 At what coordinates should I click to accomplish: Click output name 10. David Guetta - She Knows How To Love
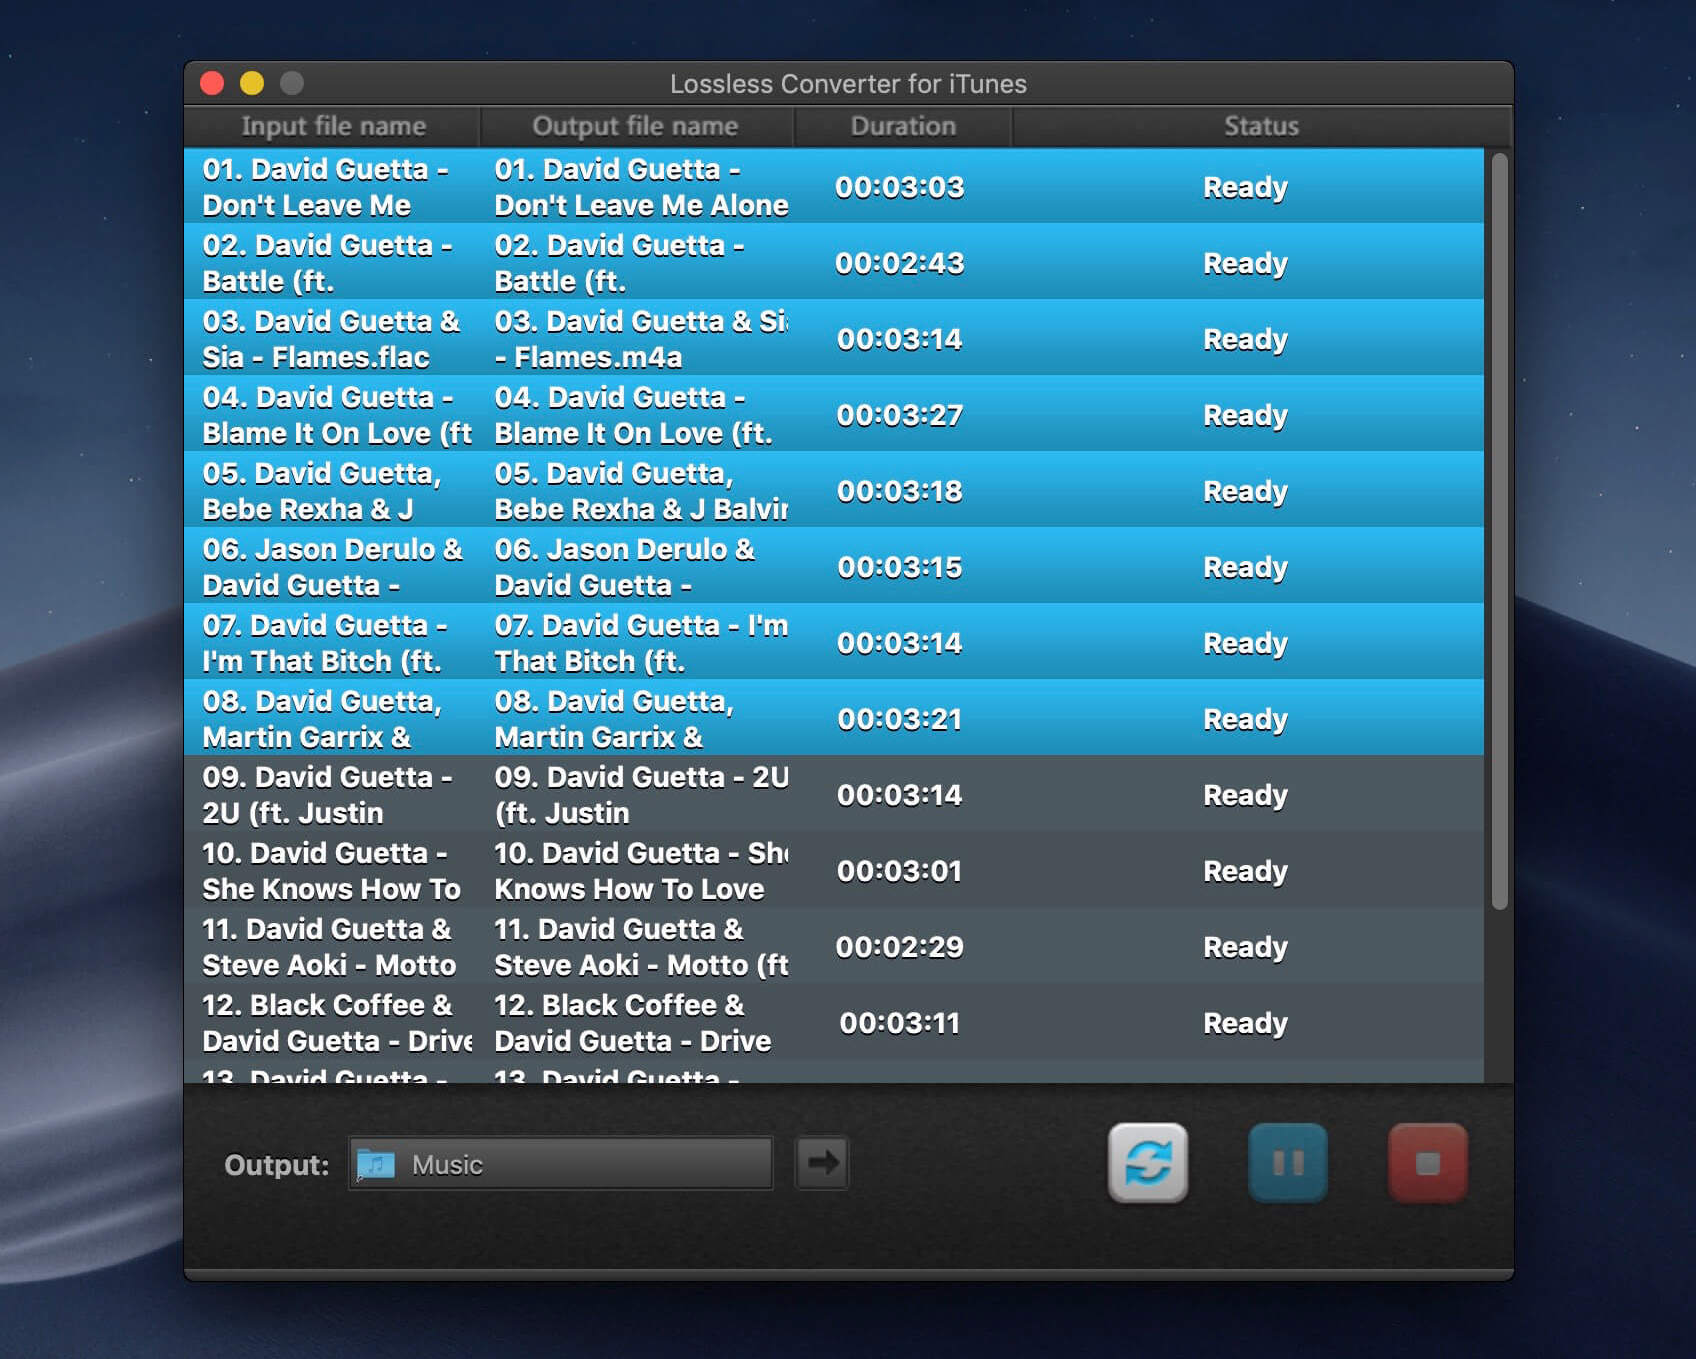641,871
